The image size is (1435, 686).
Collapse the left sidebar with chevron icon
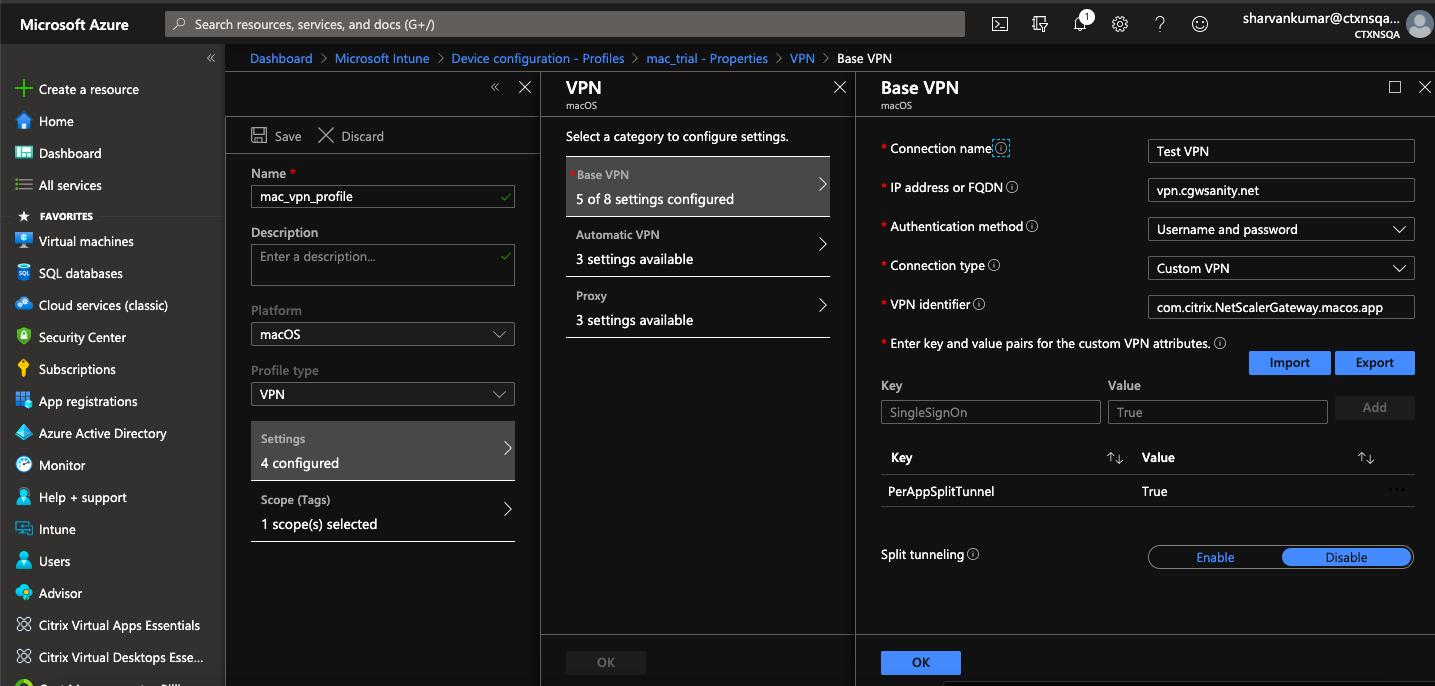tap(211, 59)
